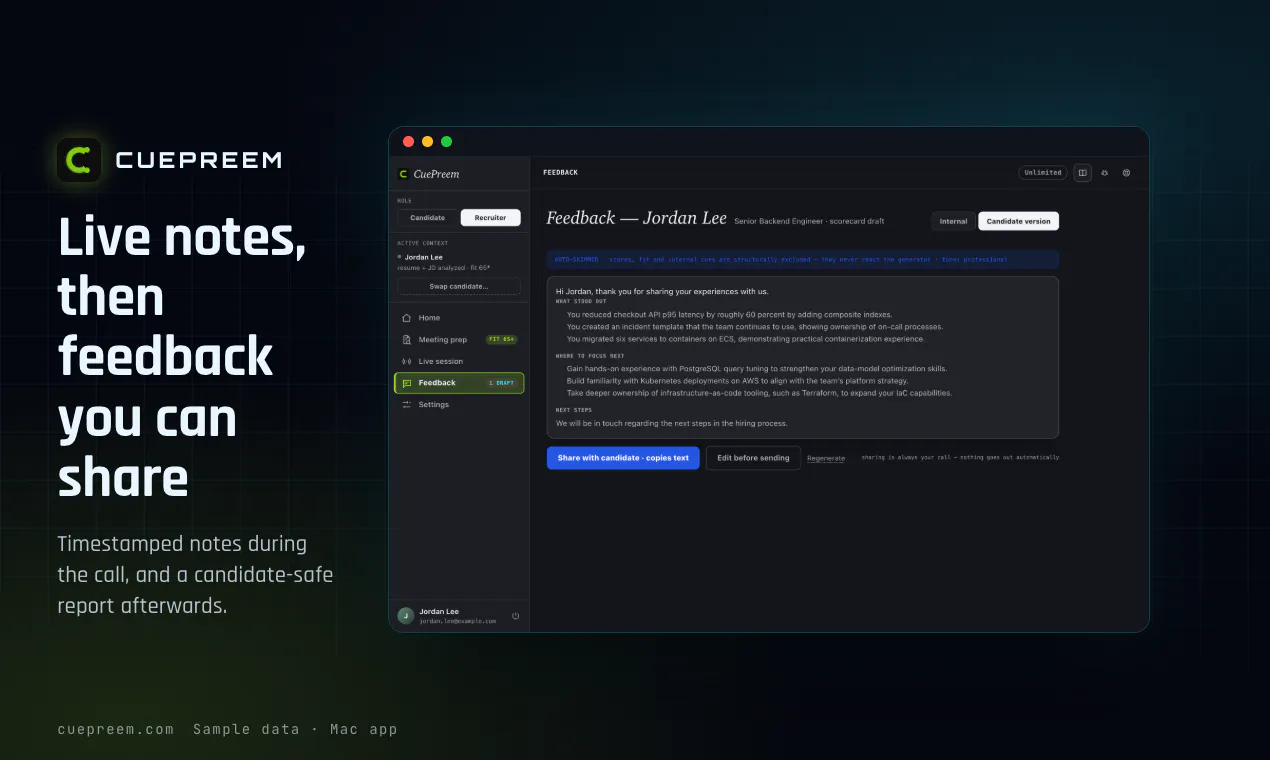Click the globe icon in top bar

coord(1127,173)
